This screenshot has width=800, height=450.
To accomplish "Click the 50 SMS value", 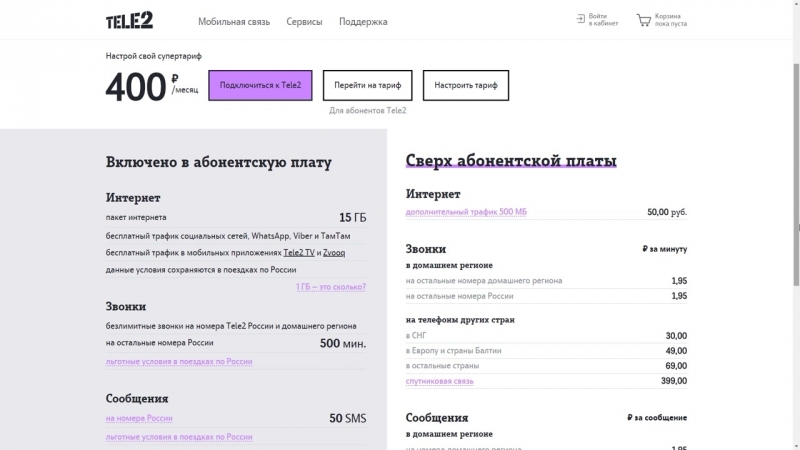I will click(x=347, y=418).
